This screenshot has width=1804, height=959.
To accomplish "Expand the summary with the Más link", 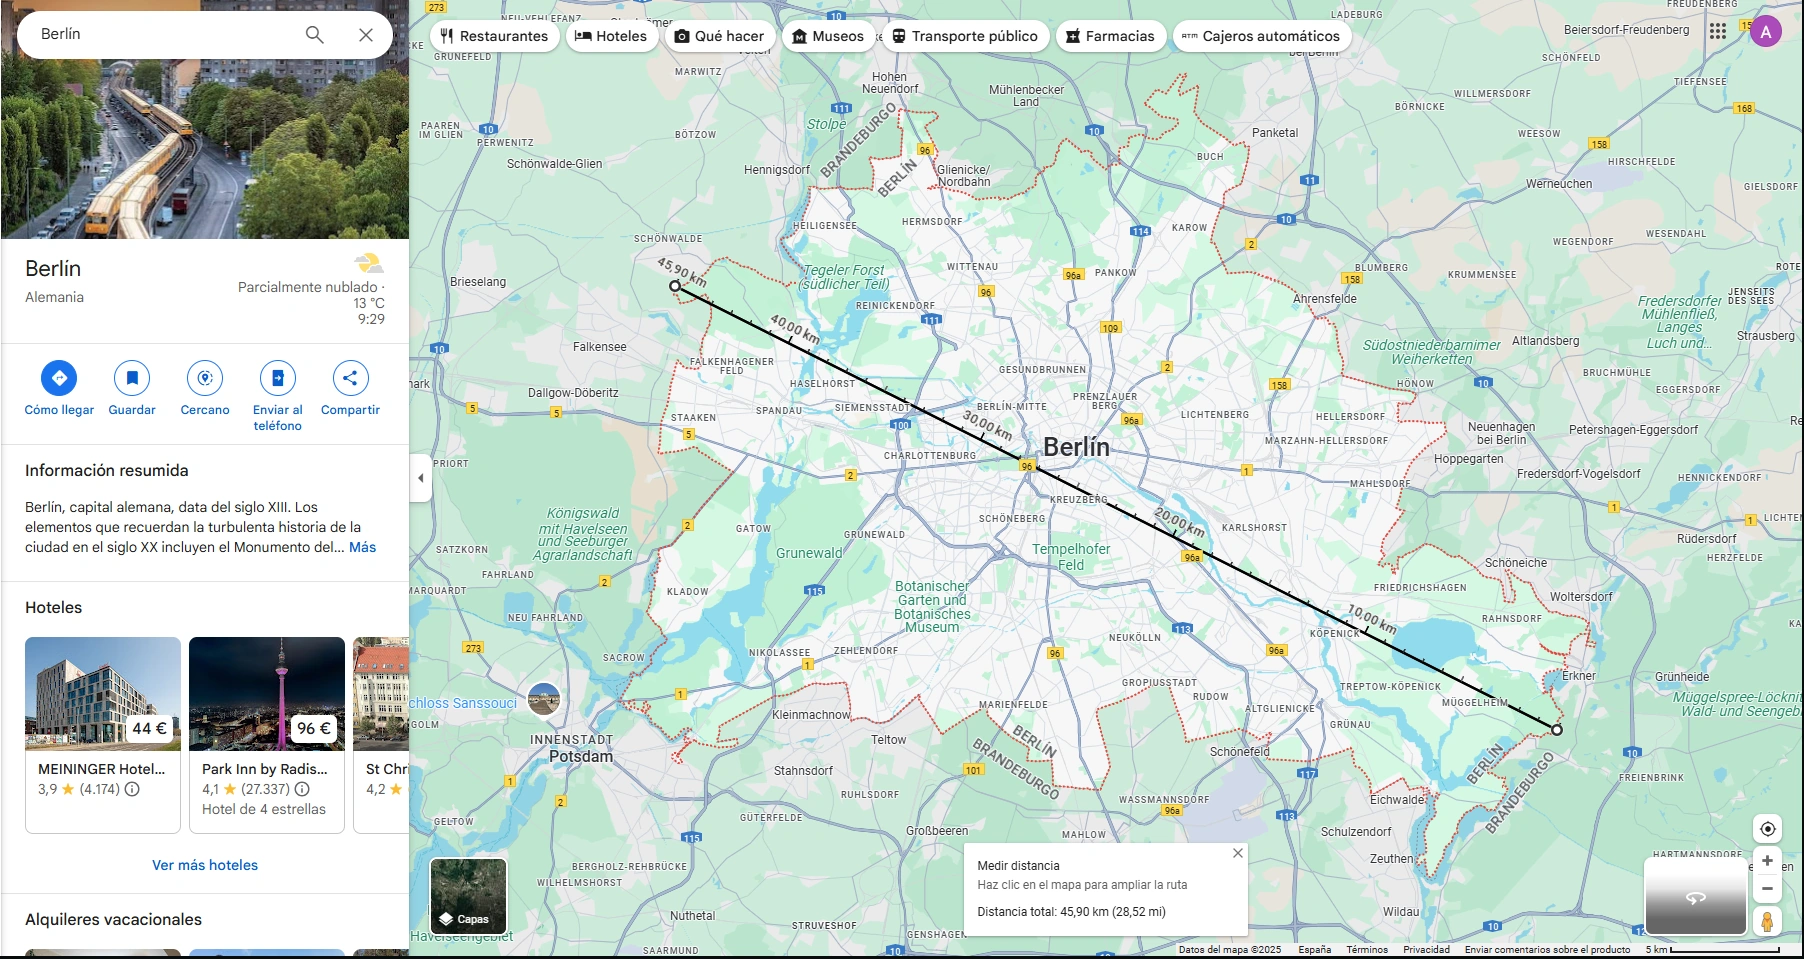I will click(x=363, y=547).
